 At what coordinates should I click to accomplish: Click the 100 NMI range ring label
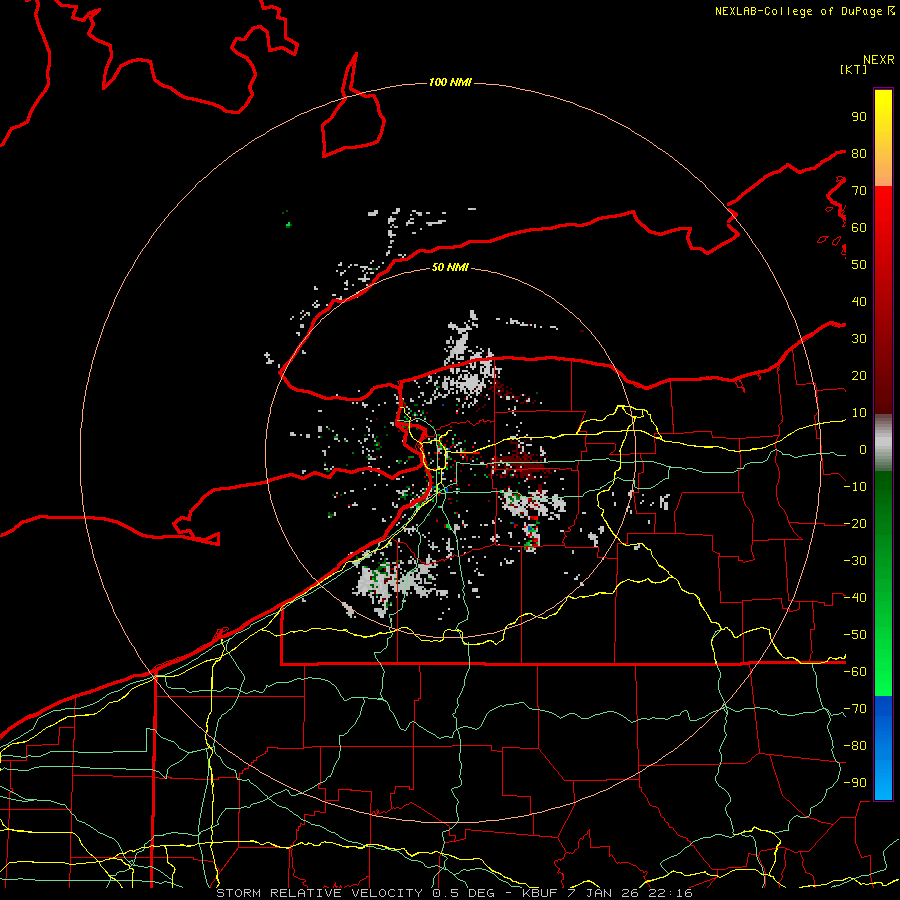(x=450, y=82)
